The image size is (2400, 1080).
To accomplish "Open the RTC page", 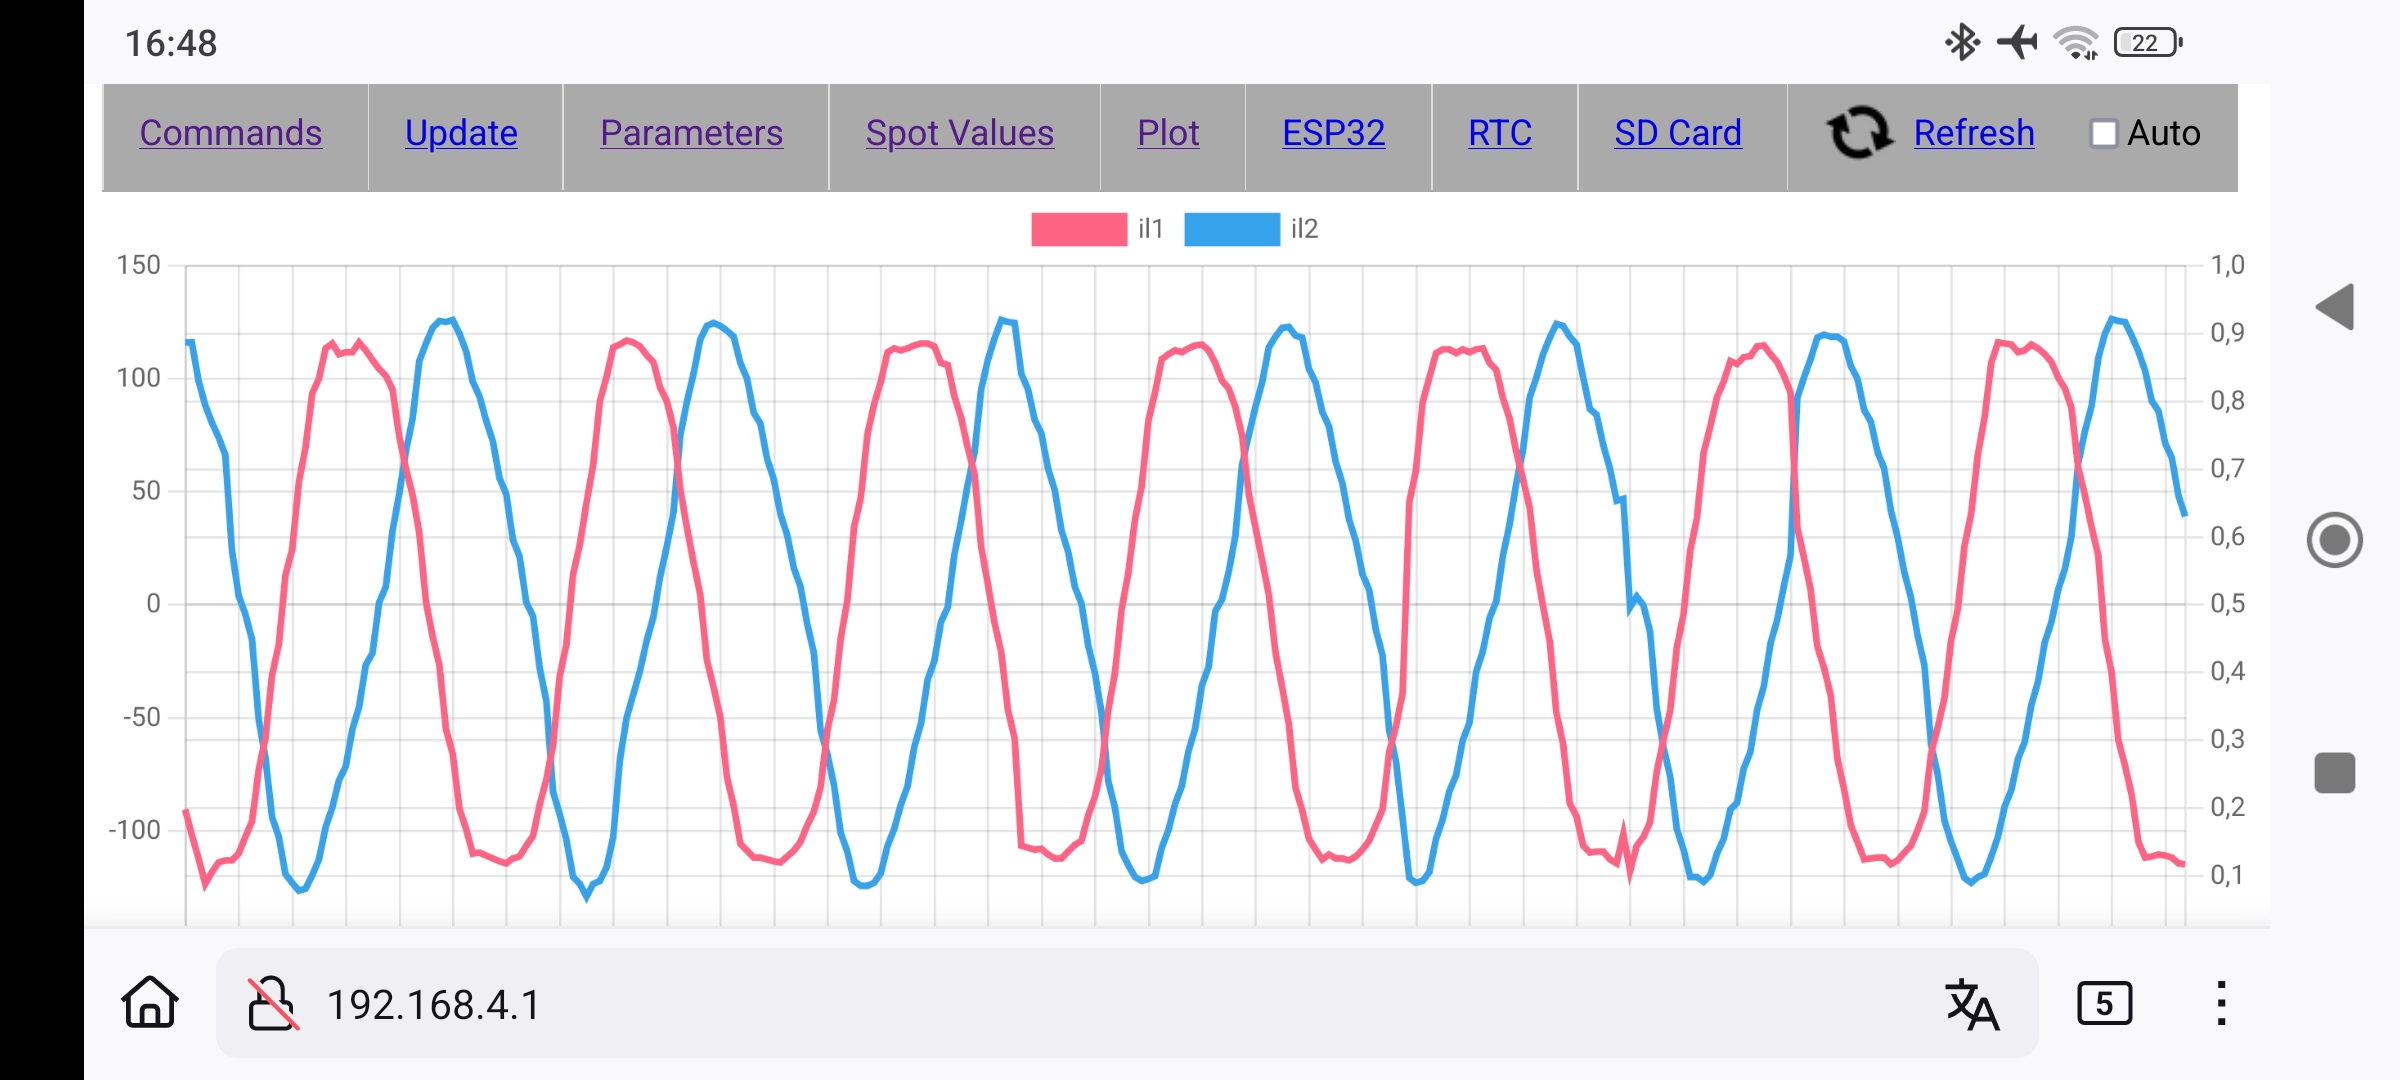I will 1499,133.
